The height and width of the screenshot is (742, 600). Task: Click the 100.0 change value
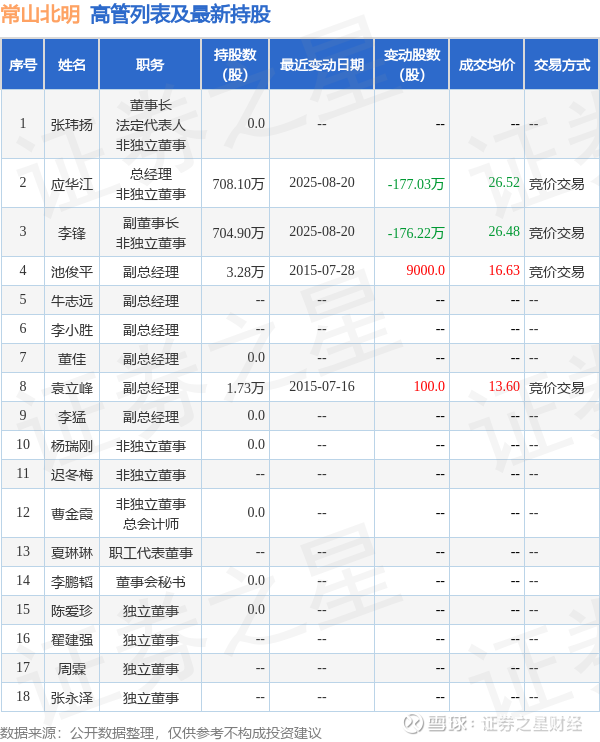429,386
